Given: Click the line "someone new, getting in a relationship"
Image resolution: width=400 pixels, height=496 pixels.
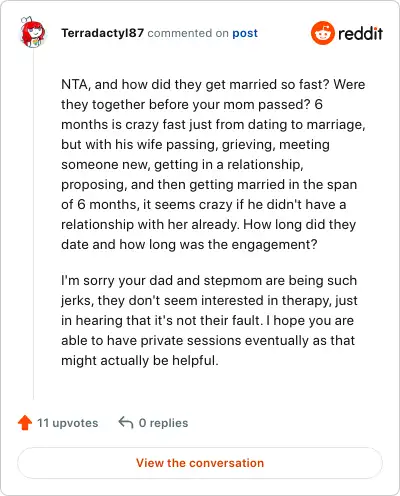Looking at the screenshot, I should (x=182, y=164).
